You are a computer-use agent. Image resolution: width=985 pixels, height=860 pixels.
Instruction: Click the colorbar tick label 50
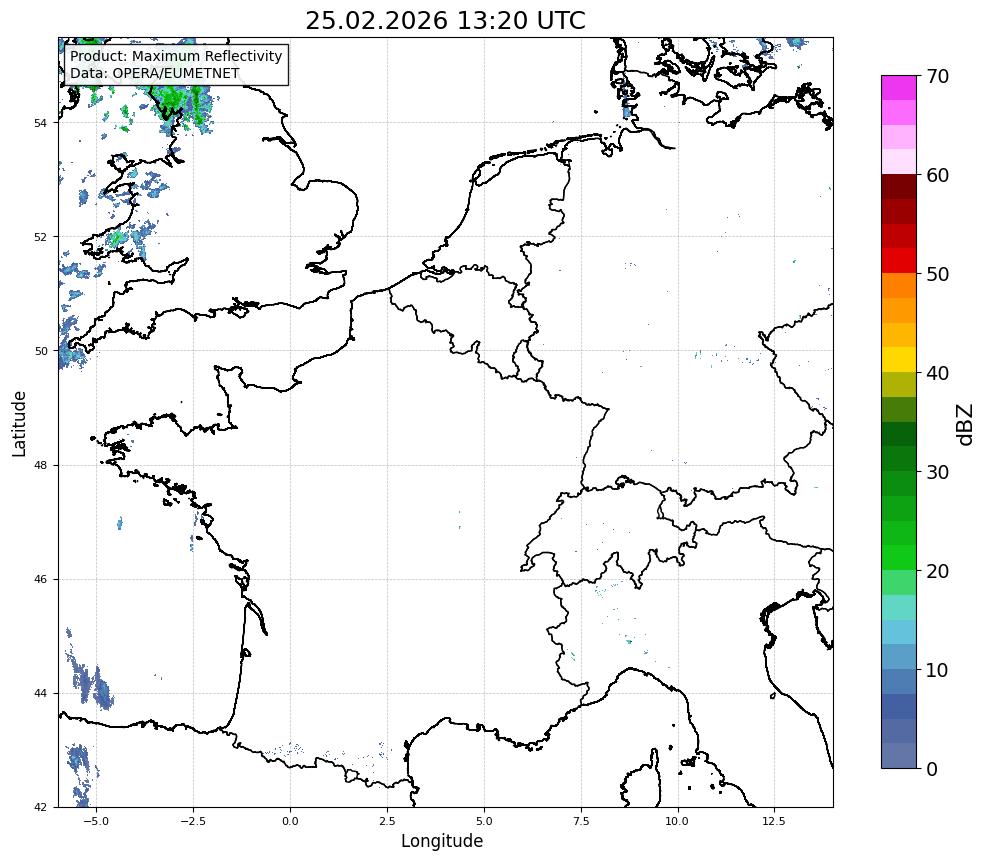[x=937, y=274]
